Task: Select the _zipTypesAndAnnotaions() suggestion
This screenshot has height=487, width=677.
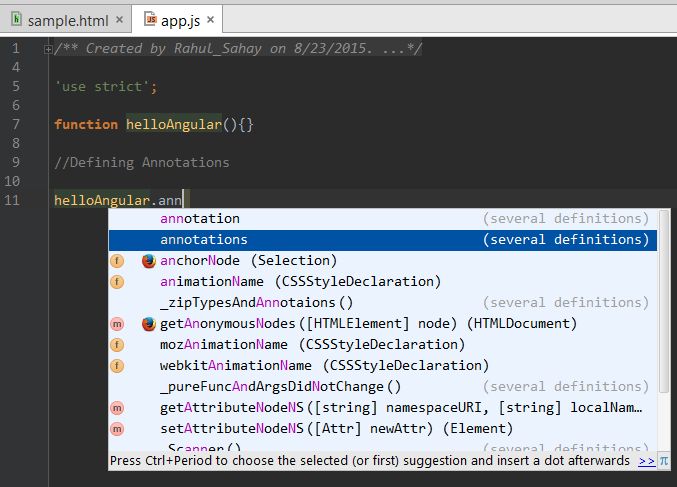Action: [x=383, y=303]
